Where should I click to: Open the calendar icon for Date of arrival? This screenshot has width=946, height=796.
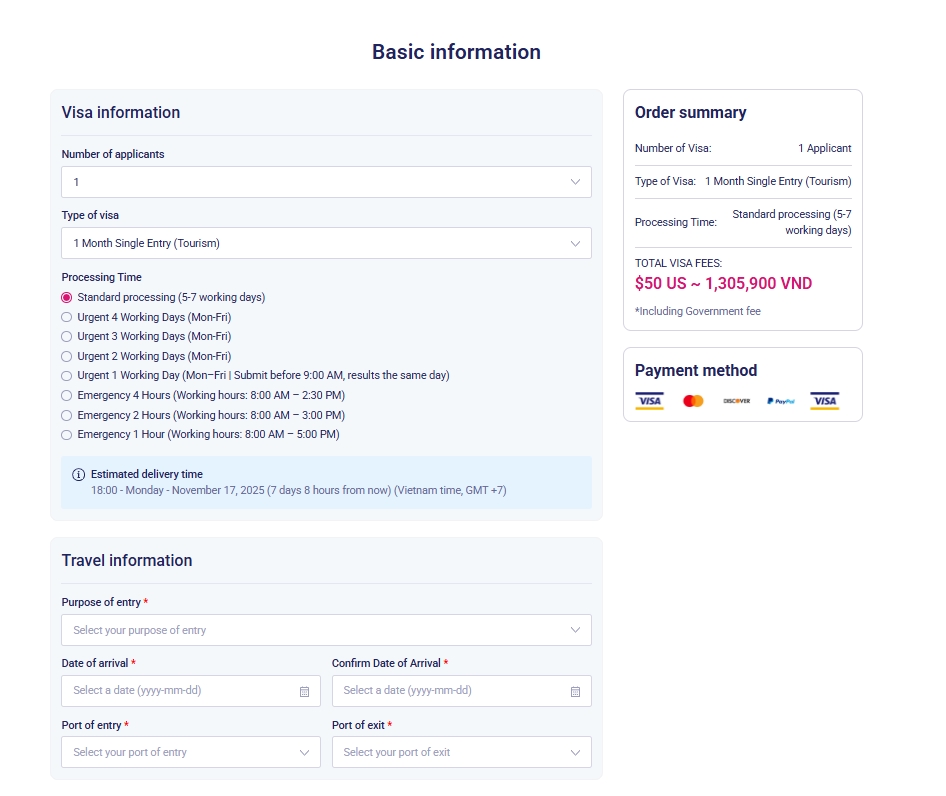305,690
